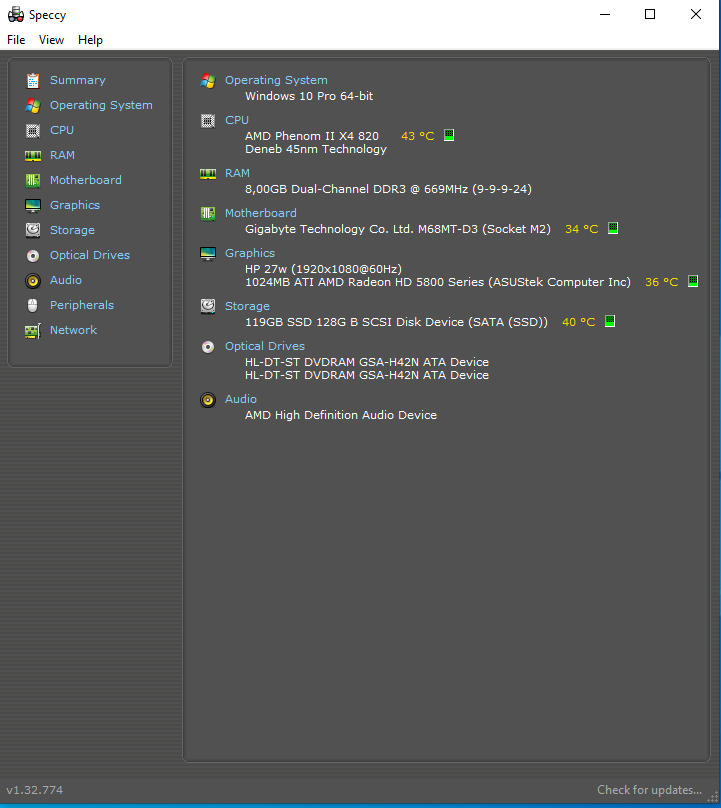This screenshot has height=808, width=721.
Task: Click the Windows flag icon in summary panel
Action: coord(208,80)
